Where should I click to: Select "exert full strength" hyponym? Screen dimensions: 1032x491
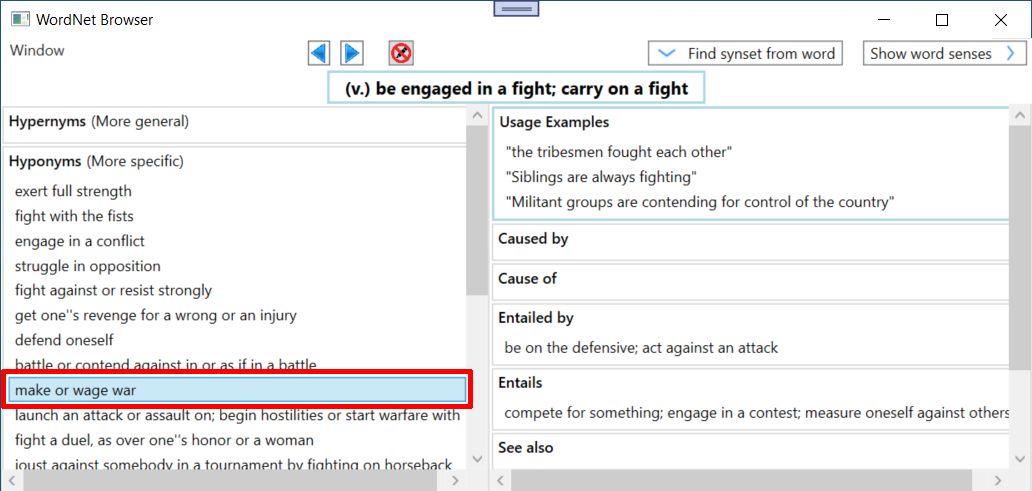(73, 191)
